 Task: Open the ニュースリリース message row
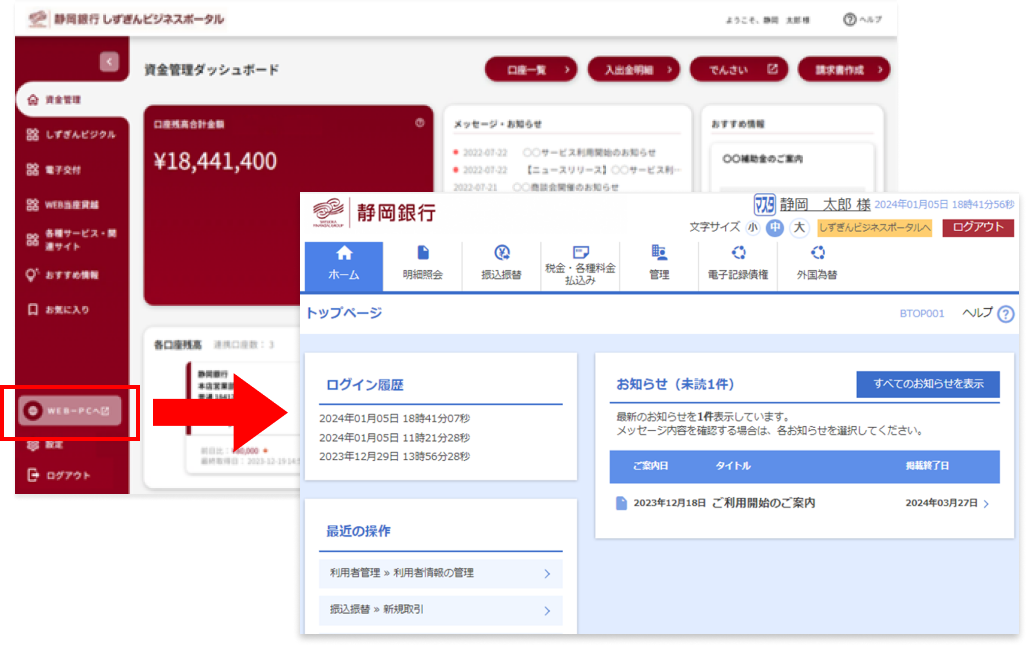(567, 170)
